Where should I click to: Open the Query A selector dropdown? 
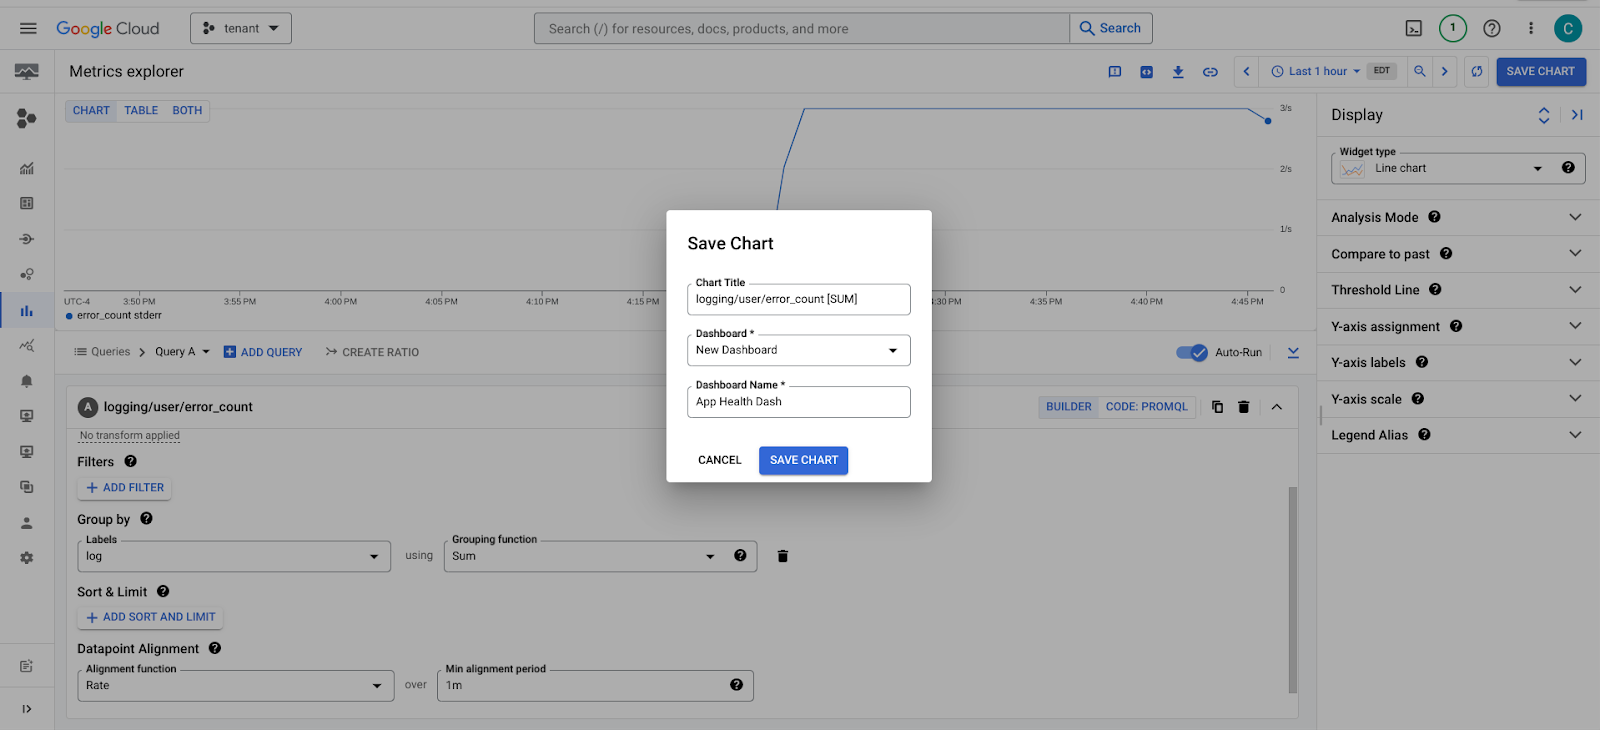tap(182, 352)
